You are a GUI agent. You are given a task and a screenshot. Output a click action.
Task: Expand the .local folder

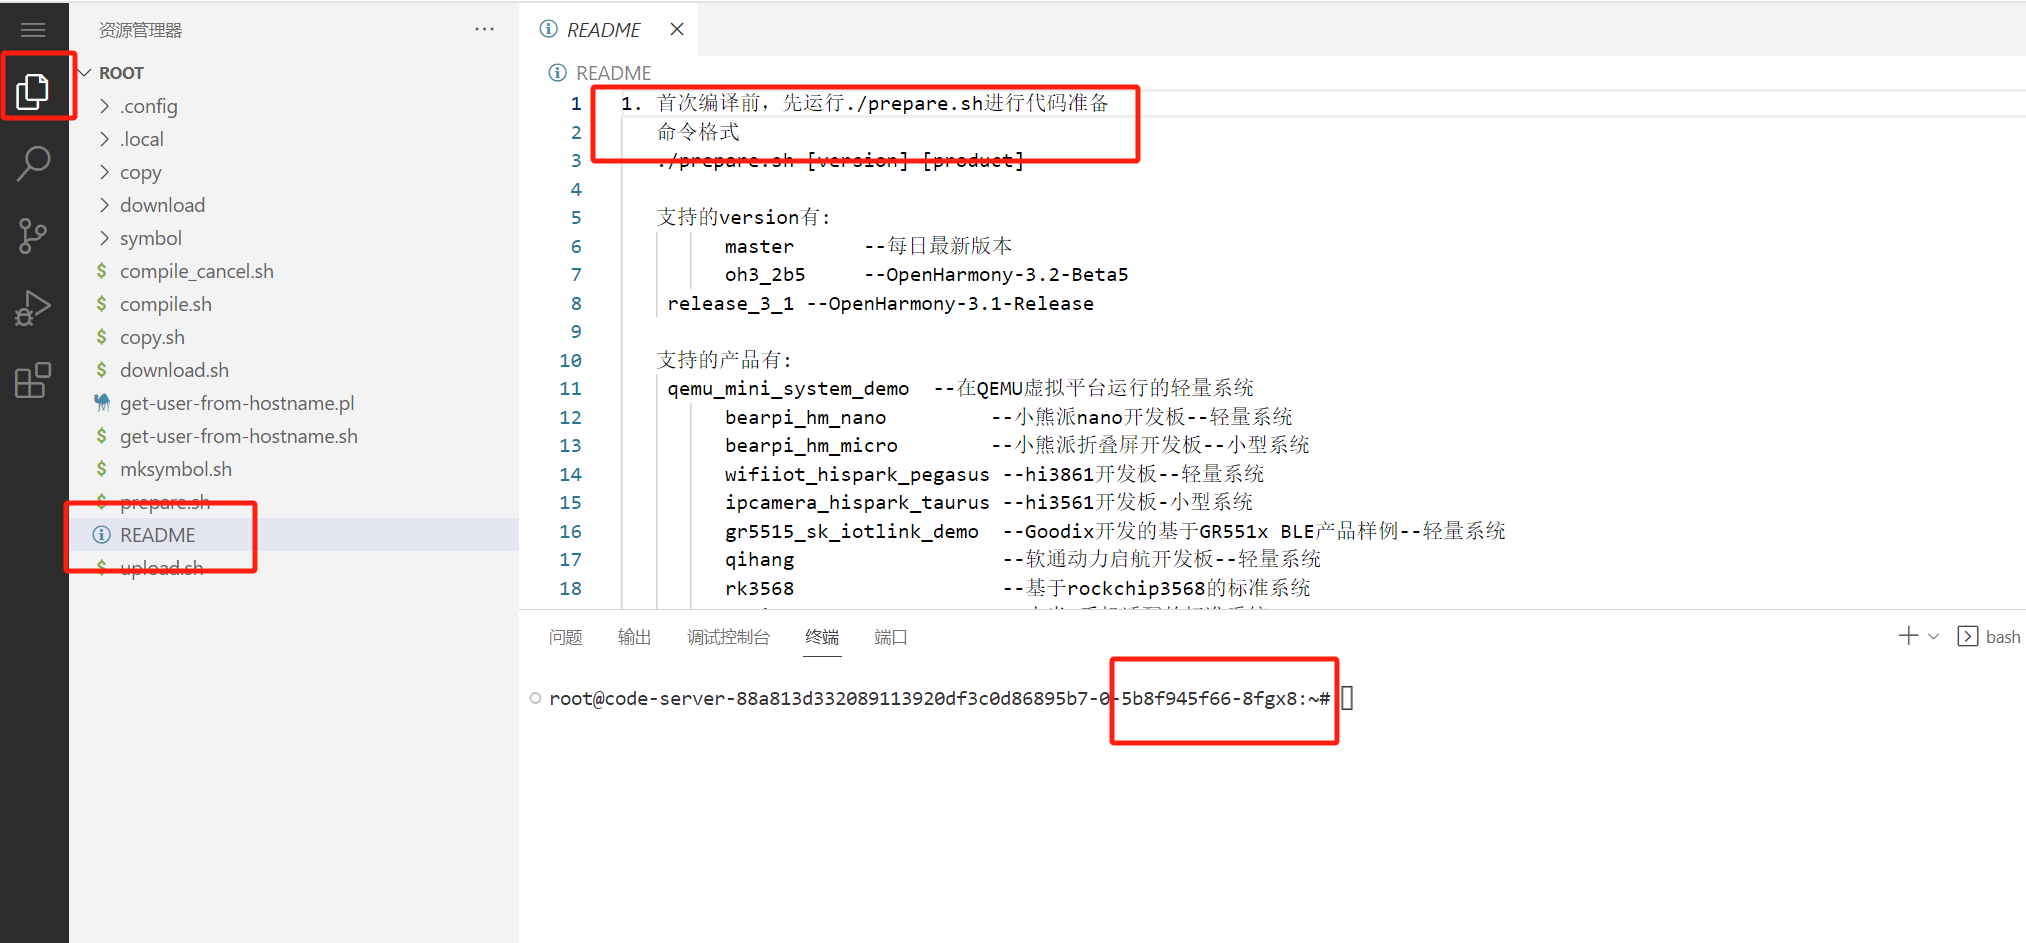click(x=141, y=139)
